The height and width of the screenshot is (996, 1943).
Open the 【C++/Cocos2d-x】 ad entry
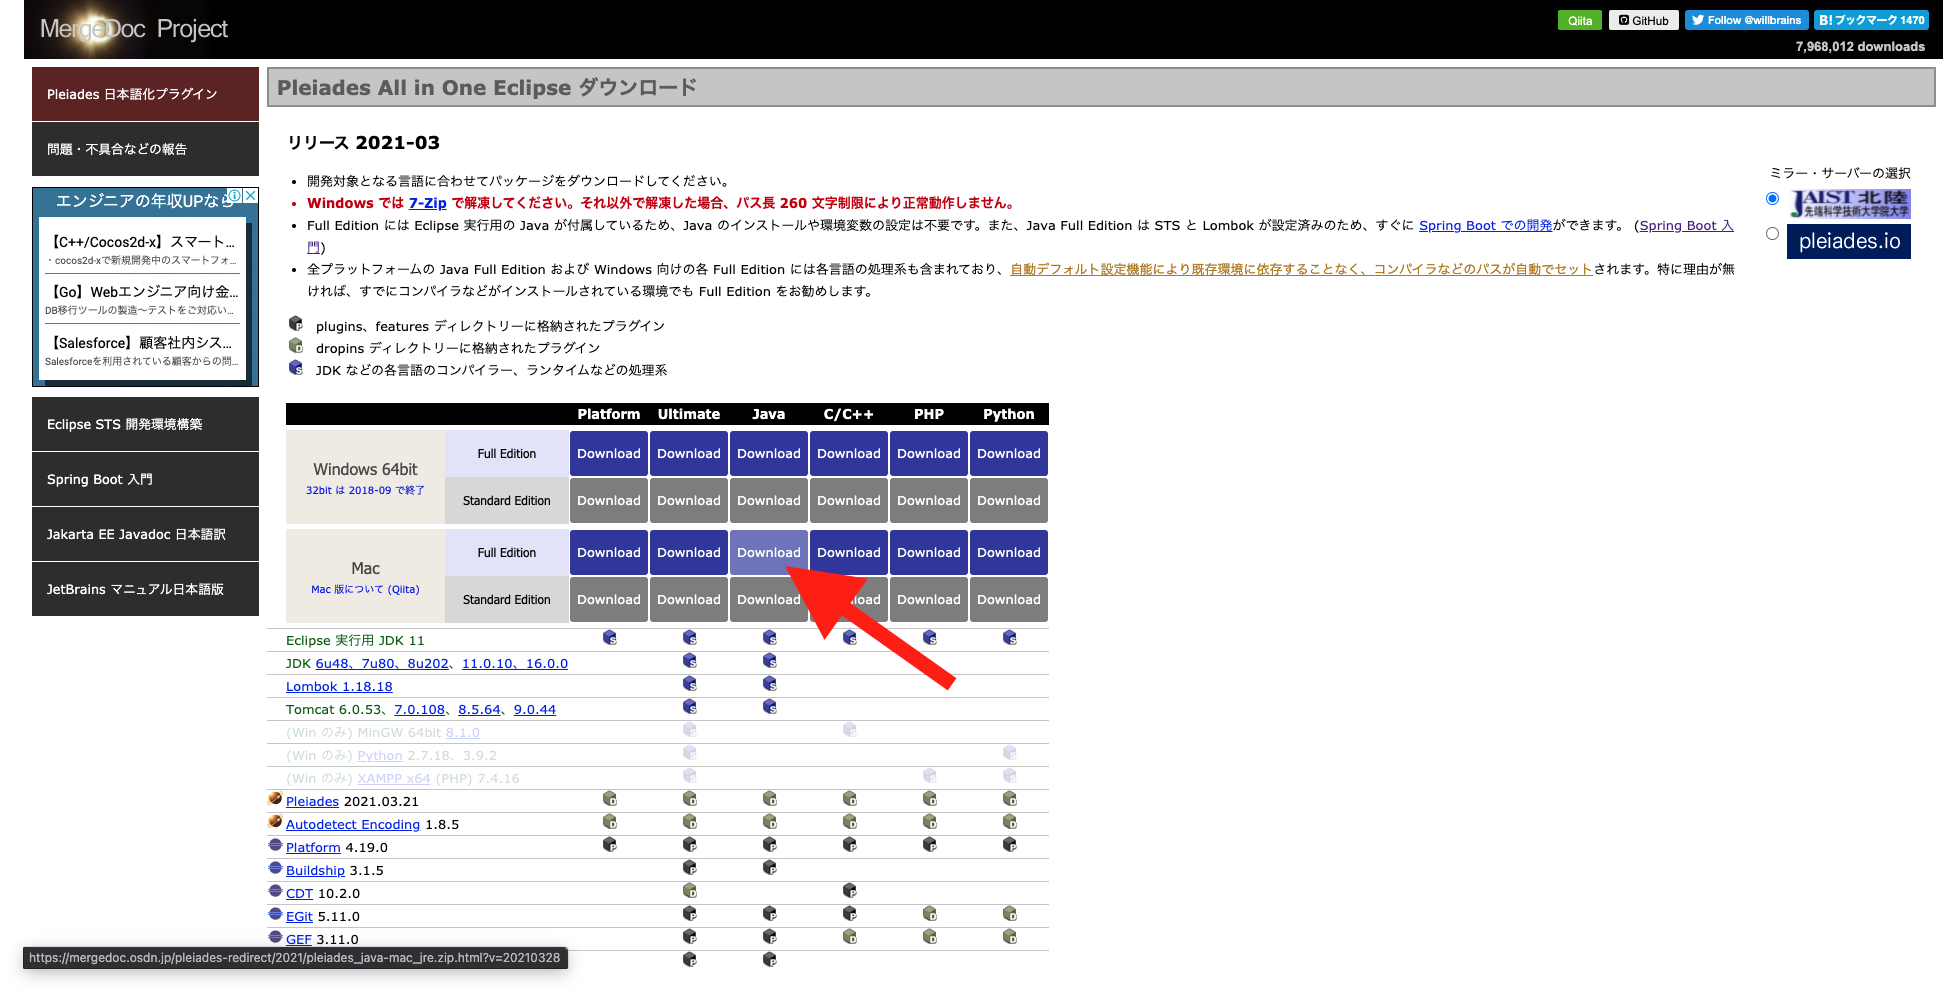(x=143, y=249)
